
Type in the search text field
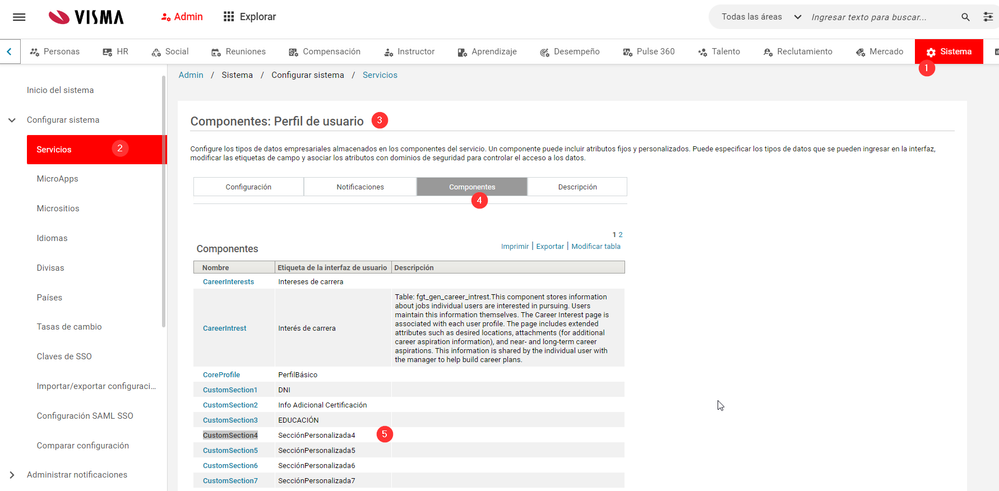point(880,17)
